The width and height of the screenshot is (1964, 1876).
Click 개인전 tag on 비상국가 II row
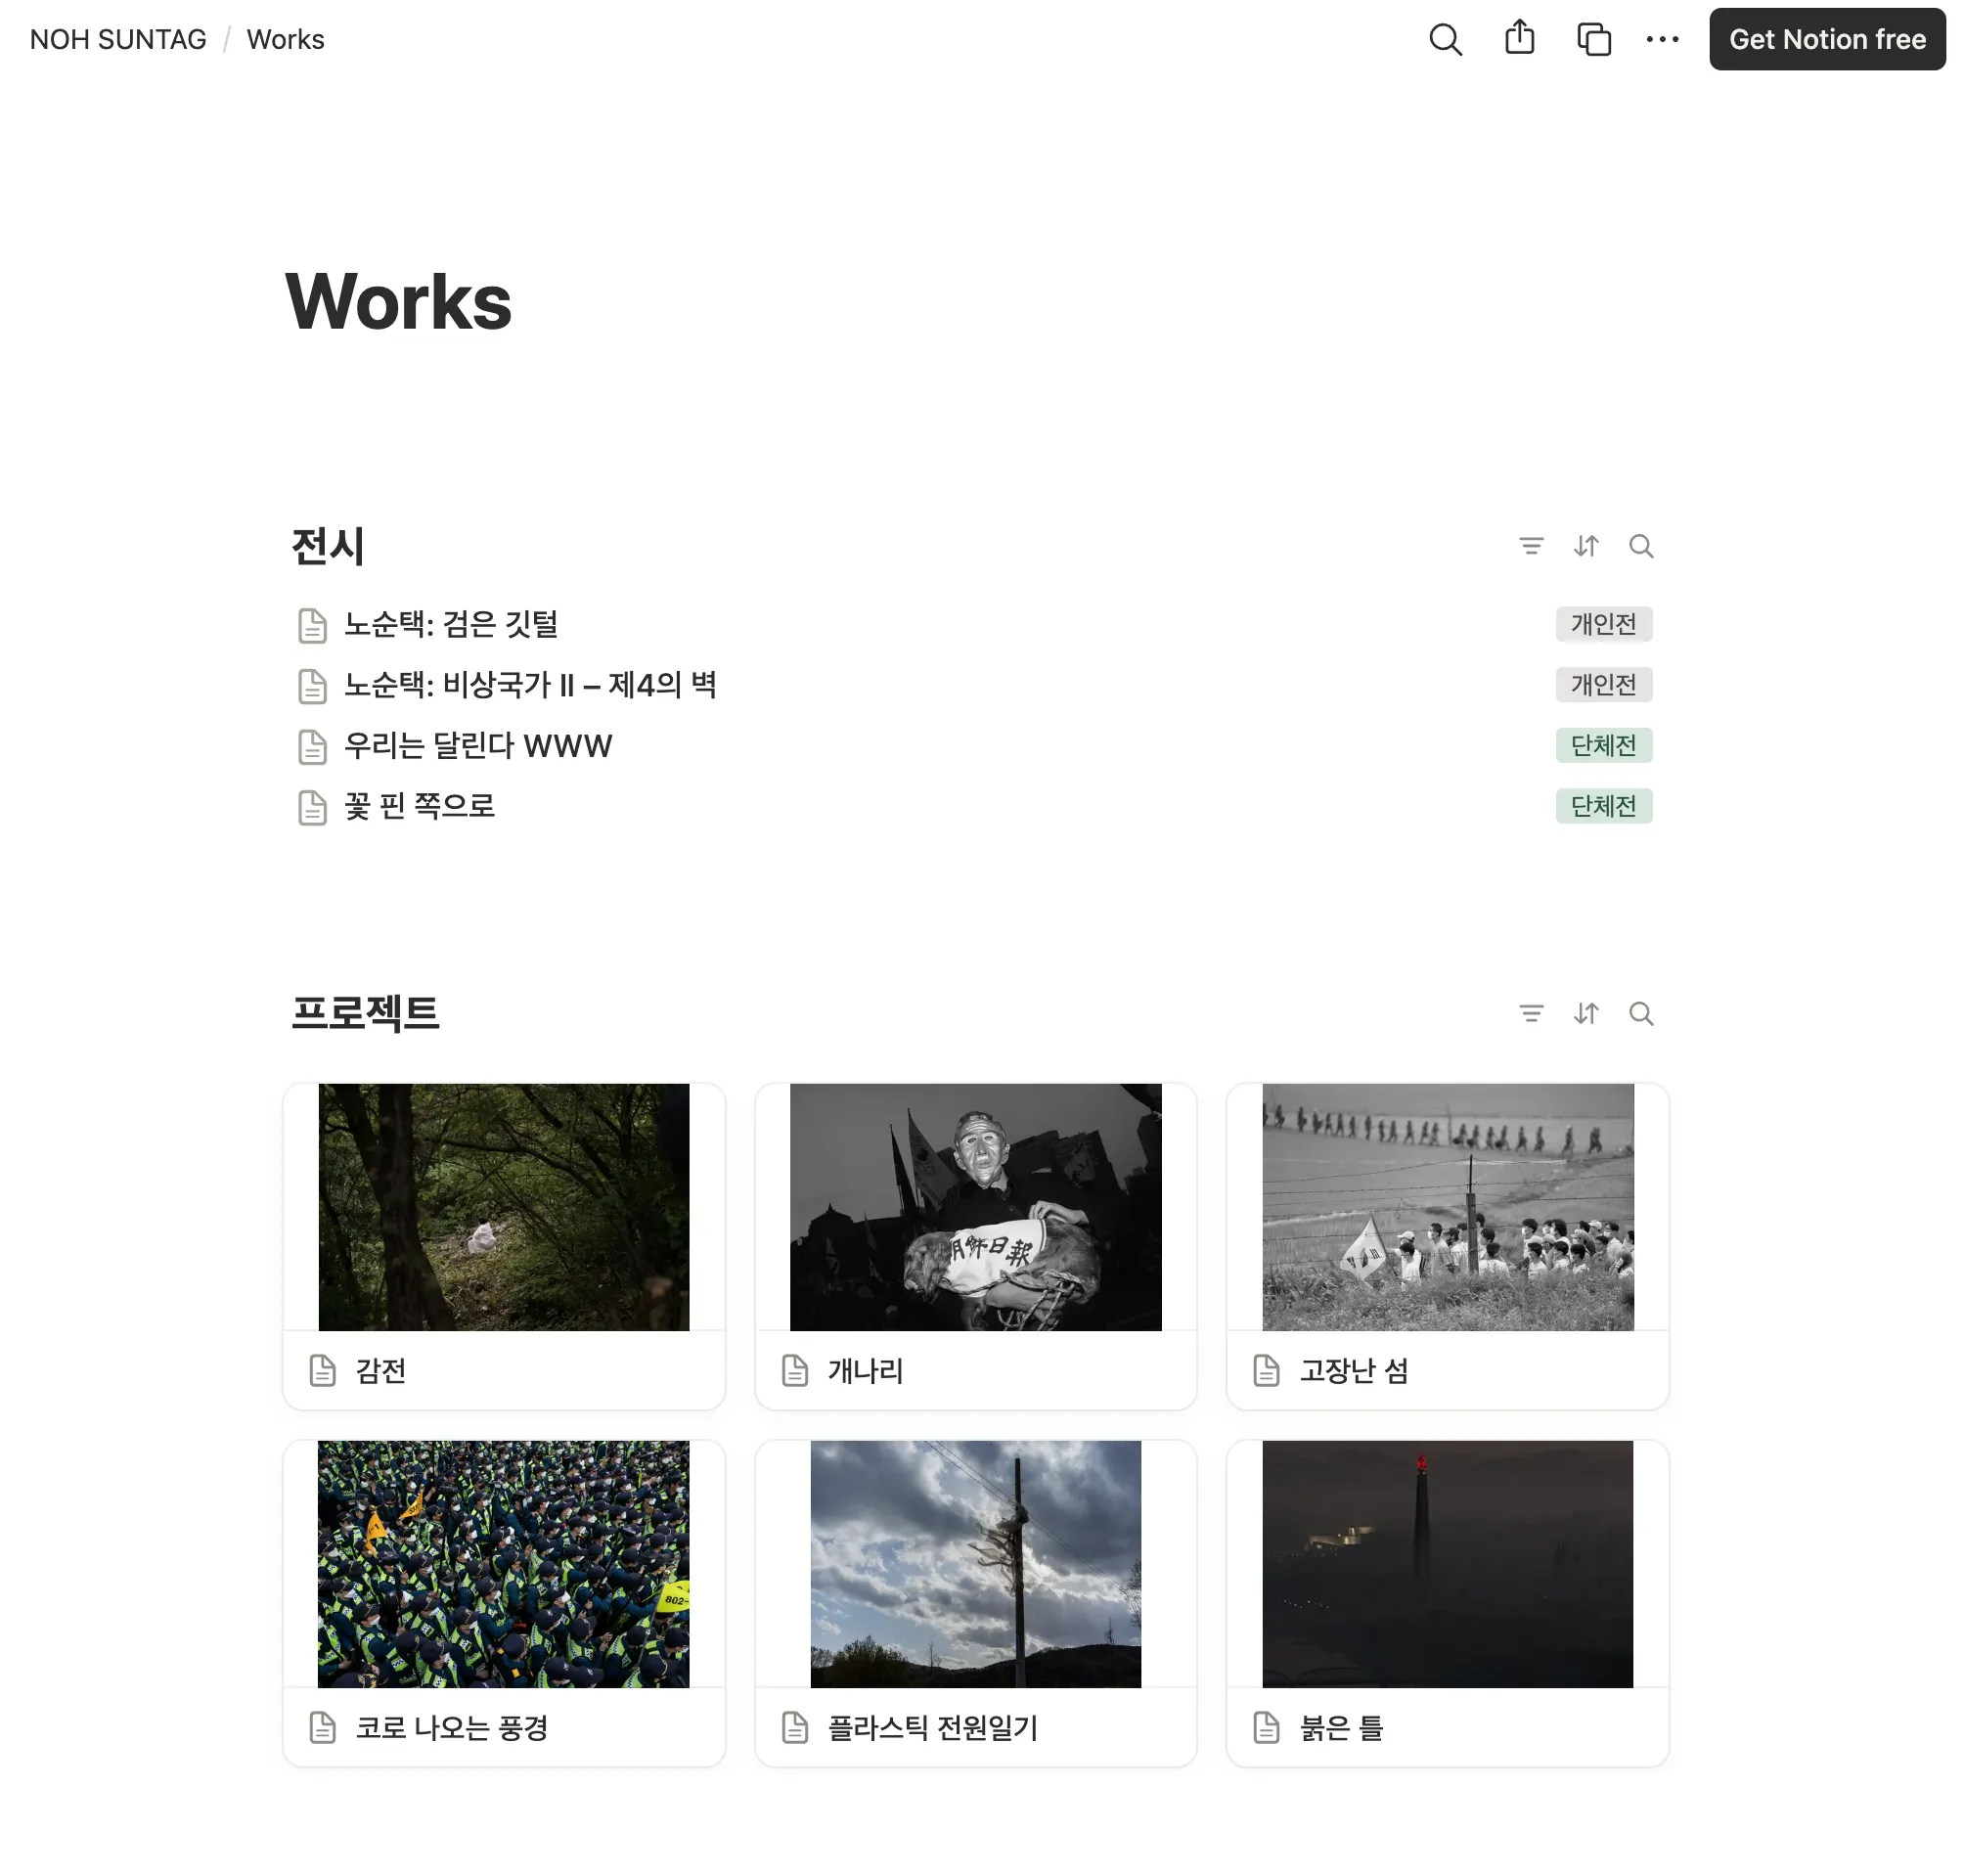1602,684
